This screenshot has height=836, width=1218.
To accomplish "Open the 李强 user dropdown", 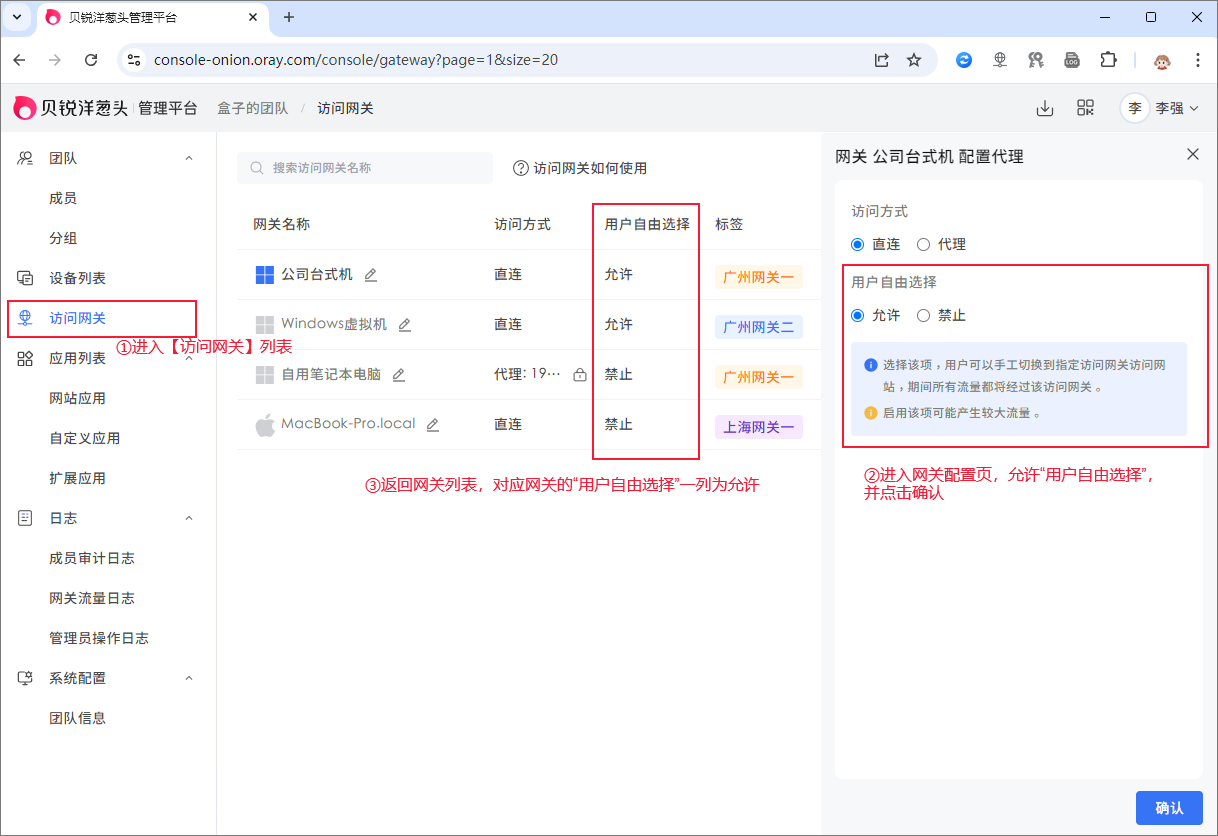I will (x=1161, y=108).
